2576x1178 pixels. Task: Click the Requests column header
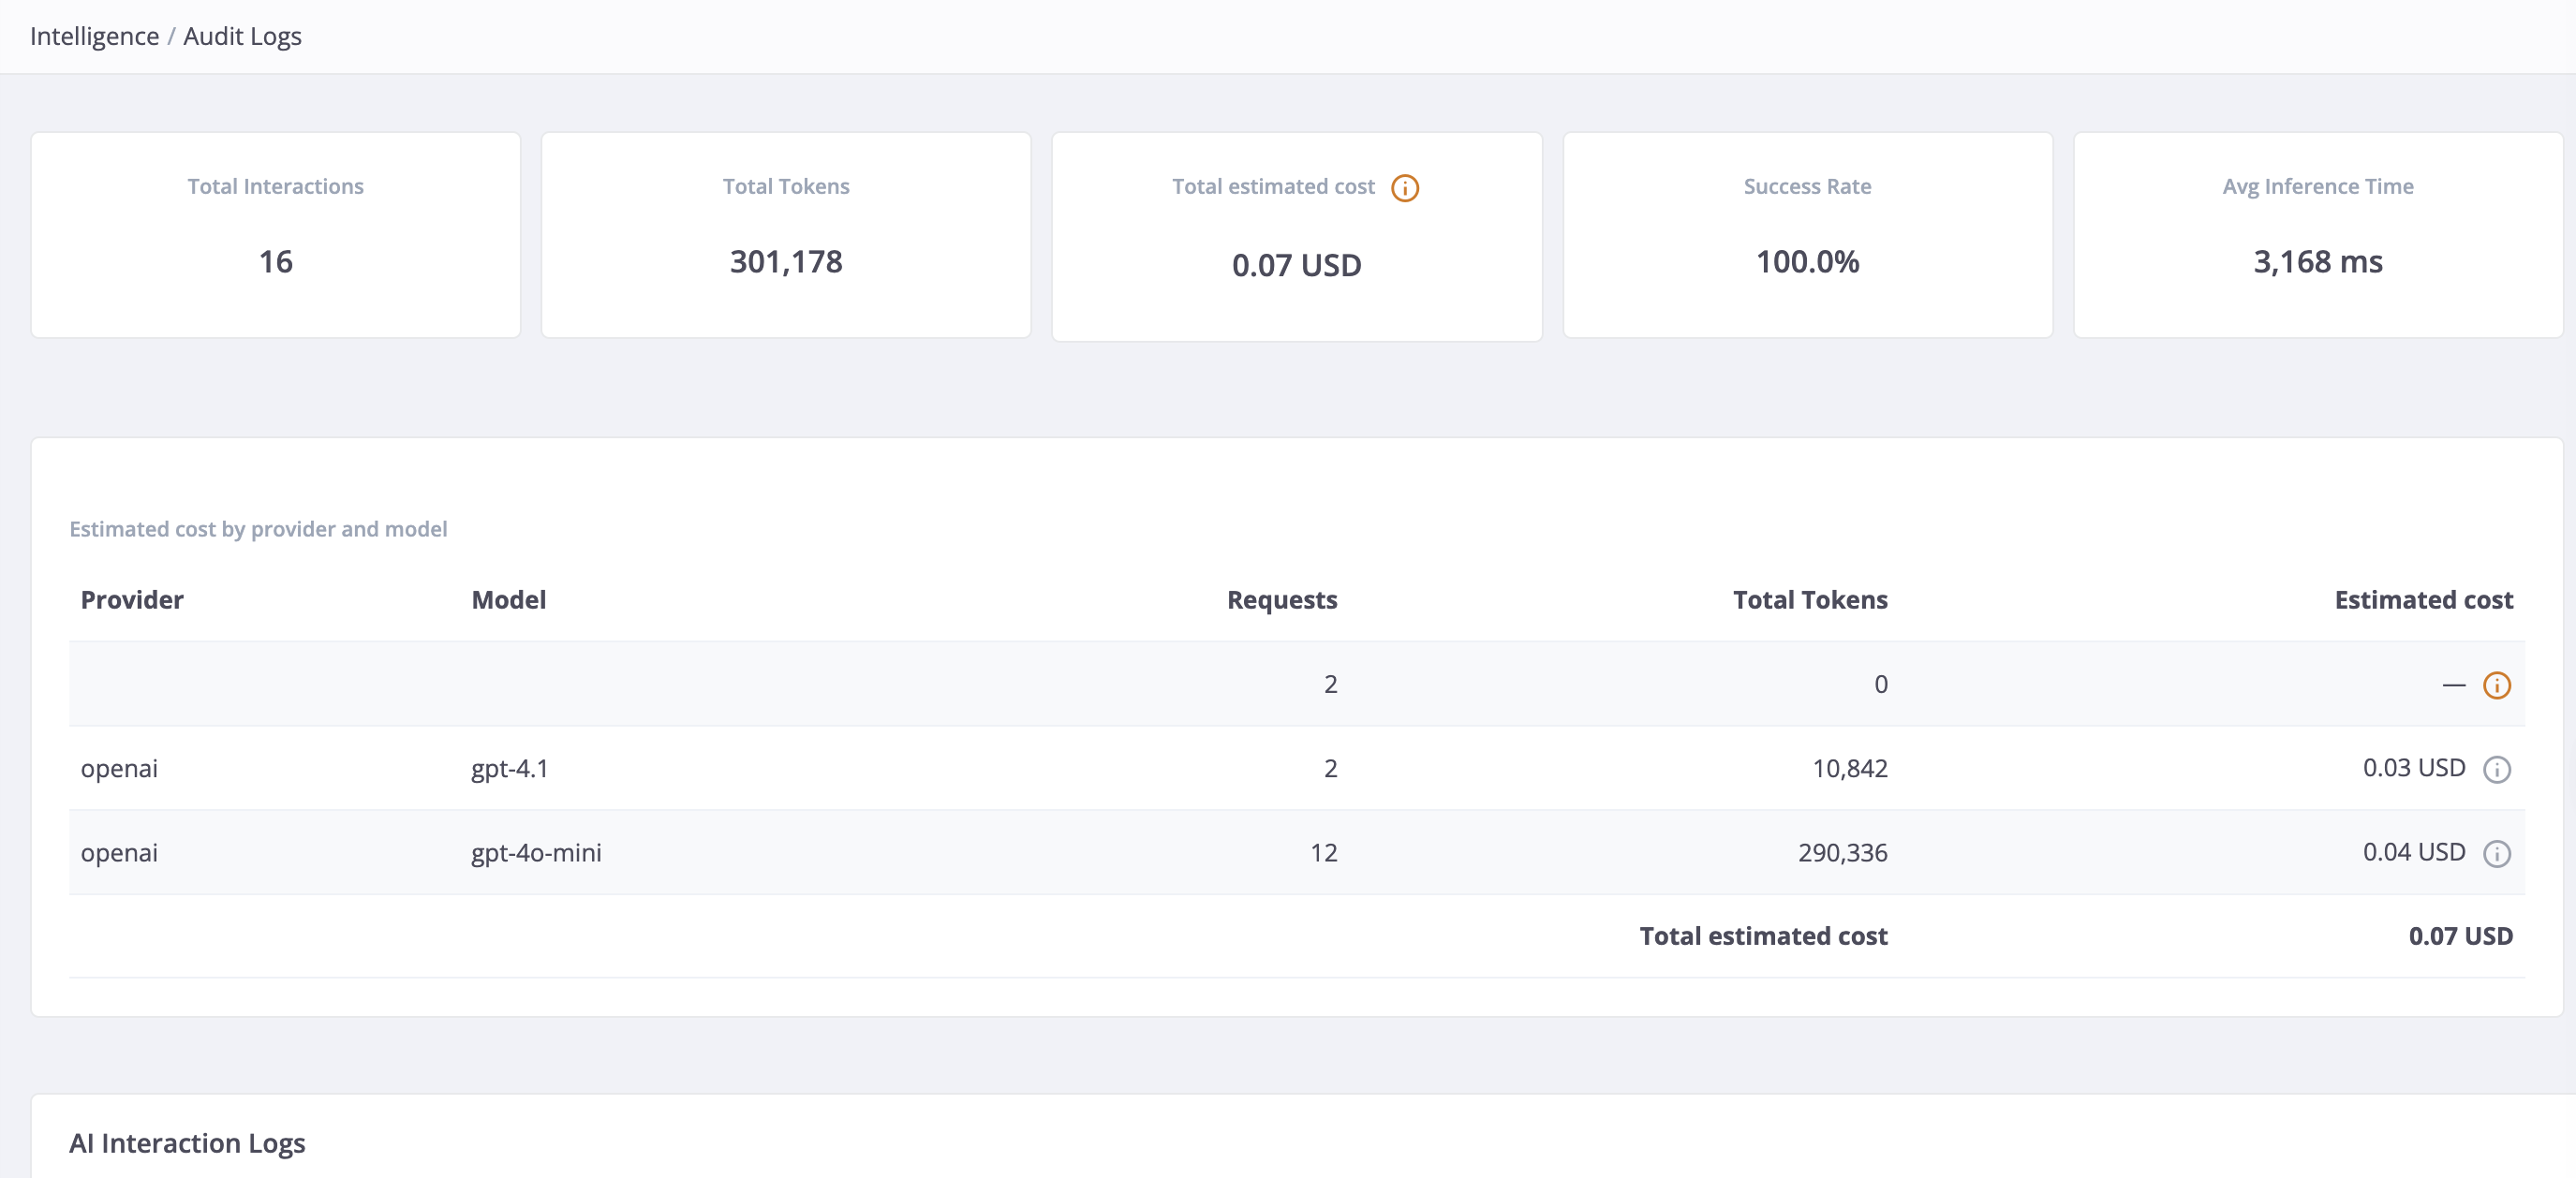(1282, 600)
